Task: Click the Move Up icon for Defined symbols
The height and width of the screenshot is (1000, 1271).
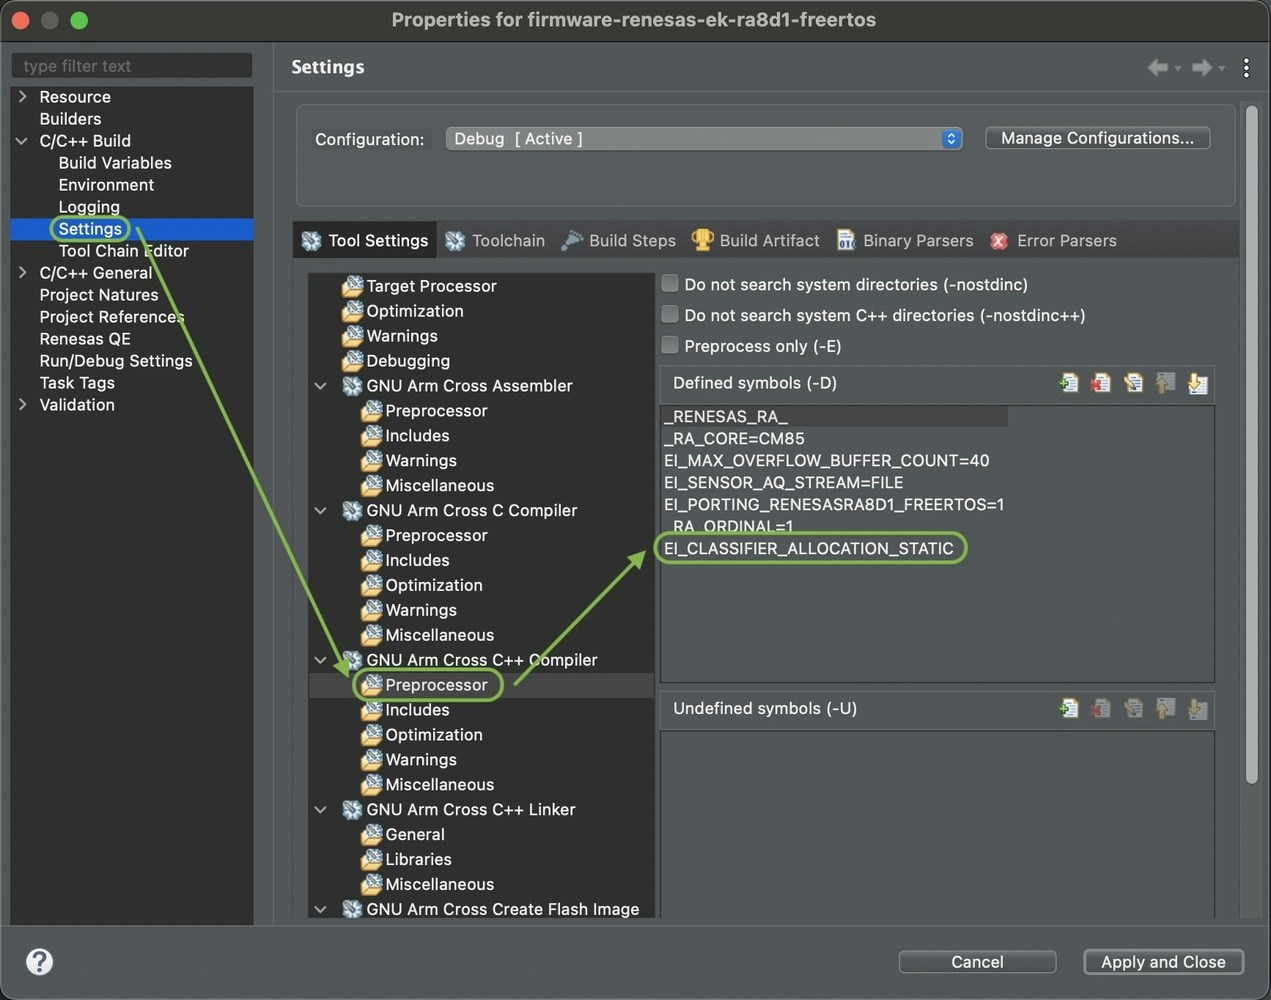Action: pos(1165,383)
